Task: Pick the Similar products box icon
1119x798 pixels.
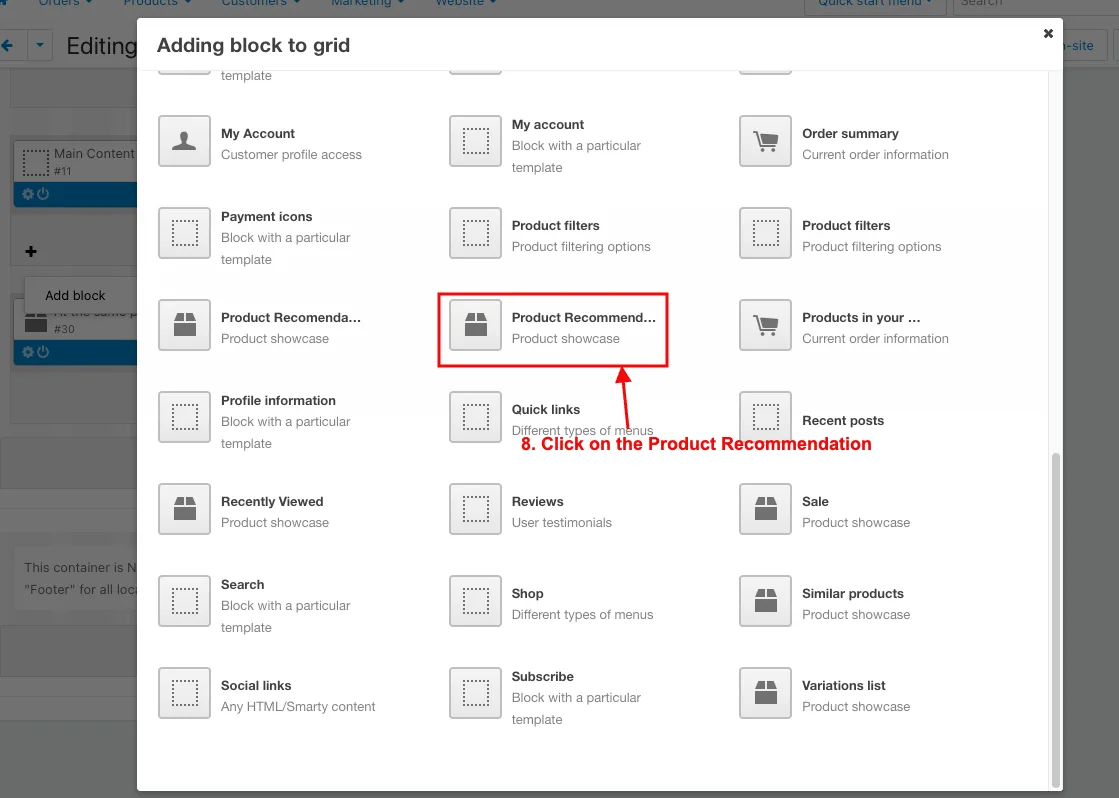Action: pos(765,602)
